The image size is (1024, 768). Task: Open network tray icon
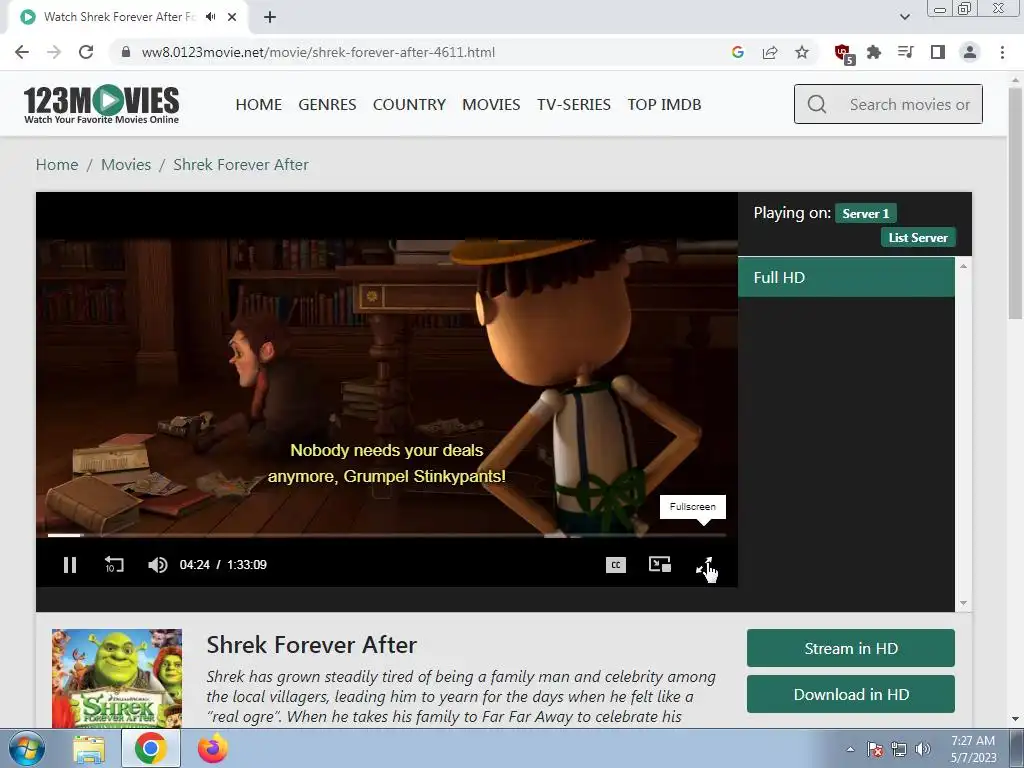(899, 749)
